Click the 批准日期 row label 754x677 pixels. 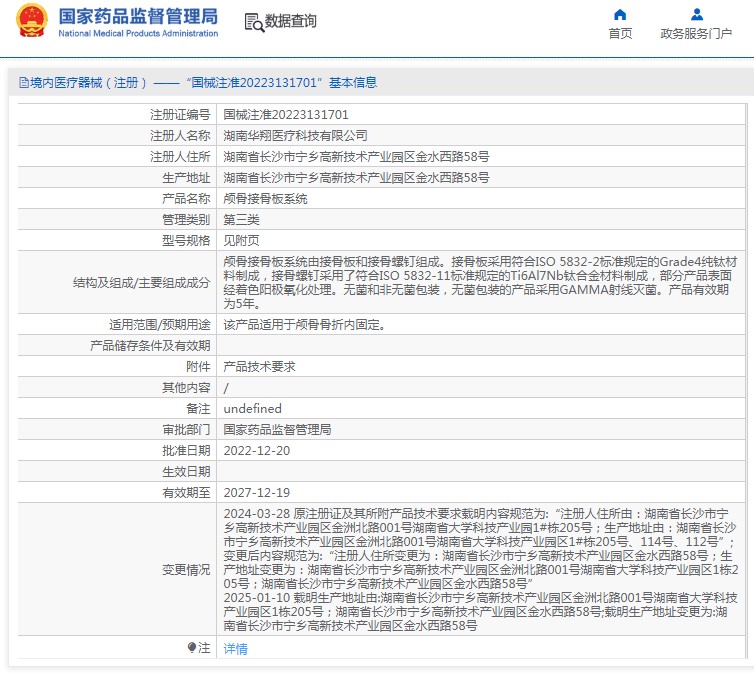[x=186, y=451]
